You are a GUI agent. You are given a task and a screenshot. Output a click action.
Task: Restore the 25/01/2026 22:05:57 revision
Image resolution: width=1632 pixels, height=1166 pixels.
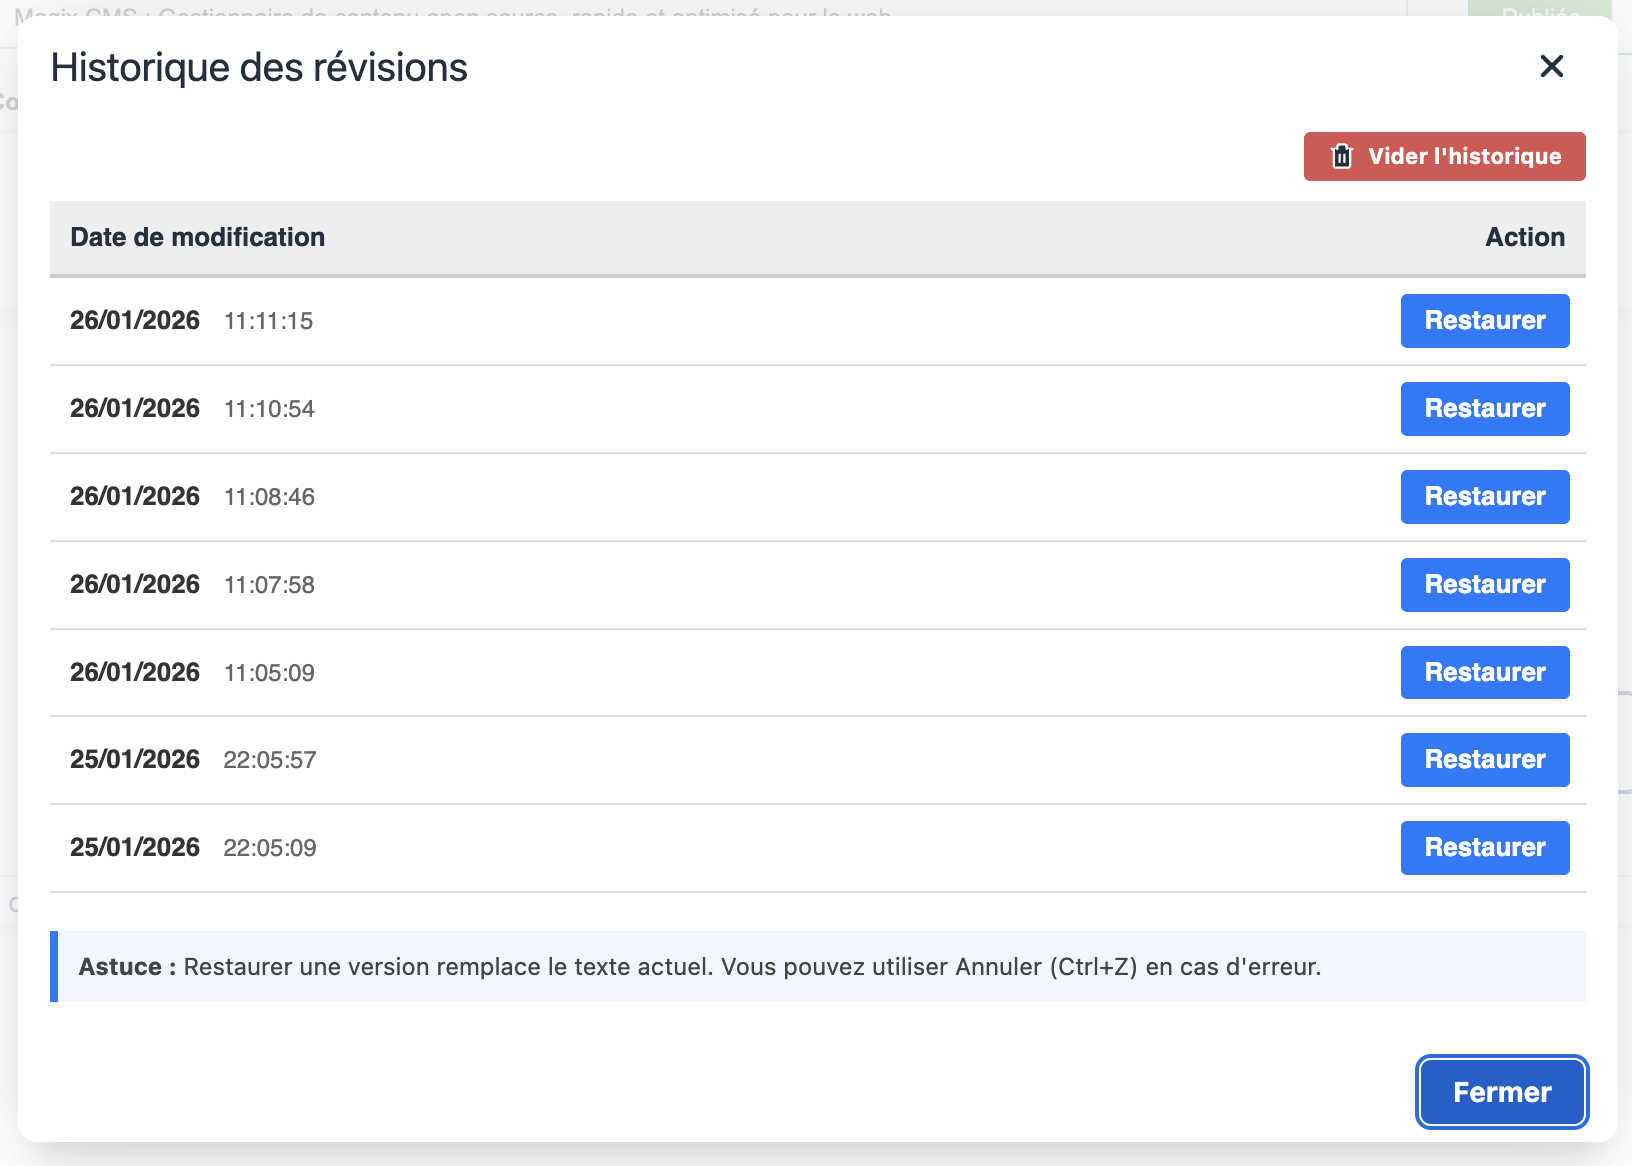[1484, 760]
